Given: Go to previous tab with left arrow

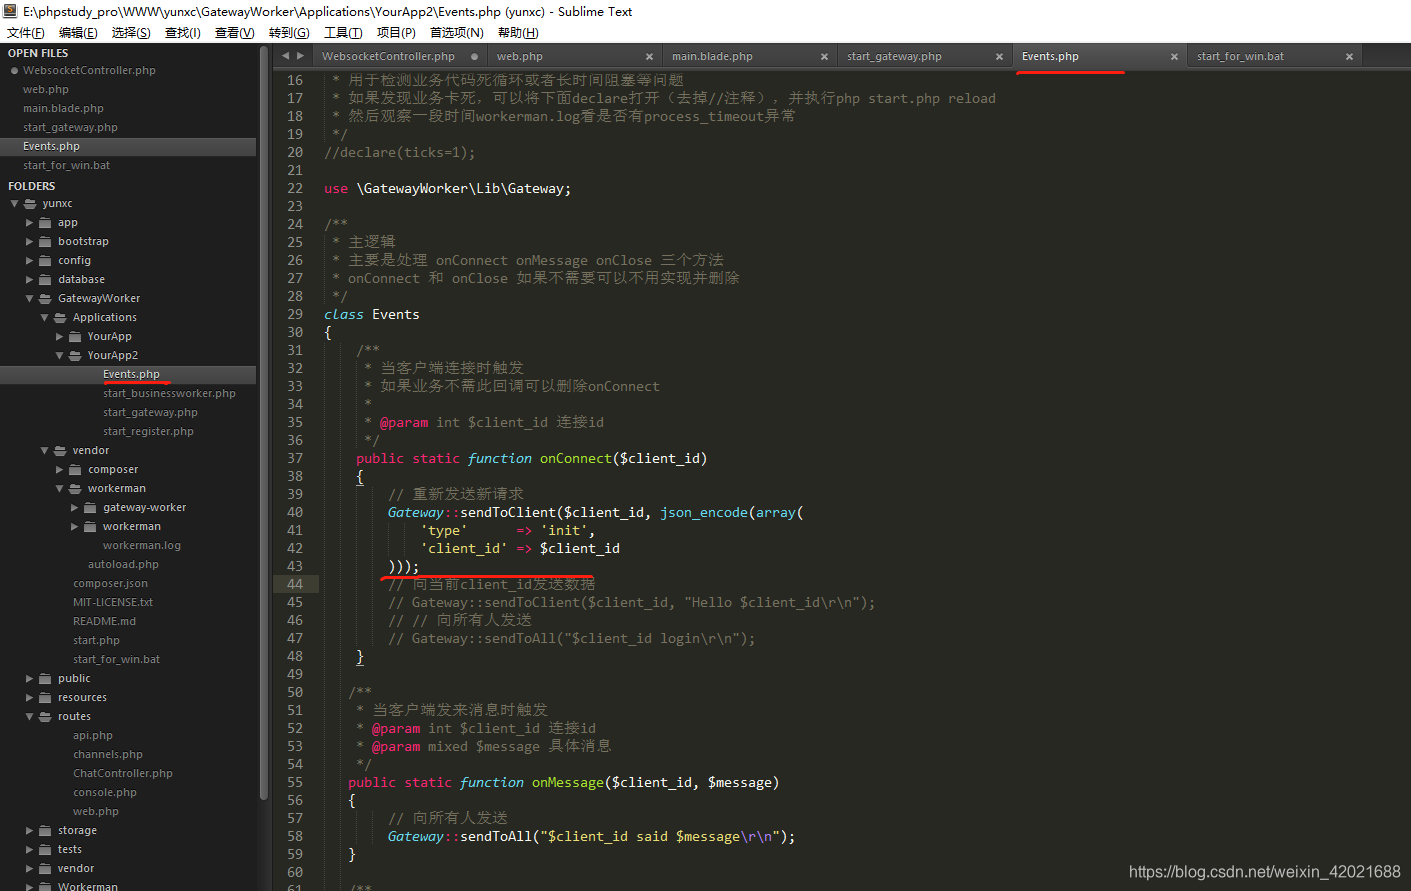Looking at the screenshot, I should [x=285, y=56].
